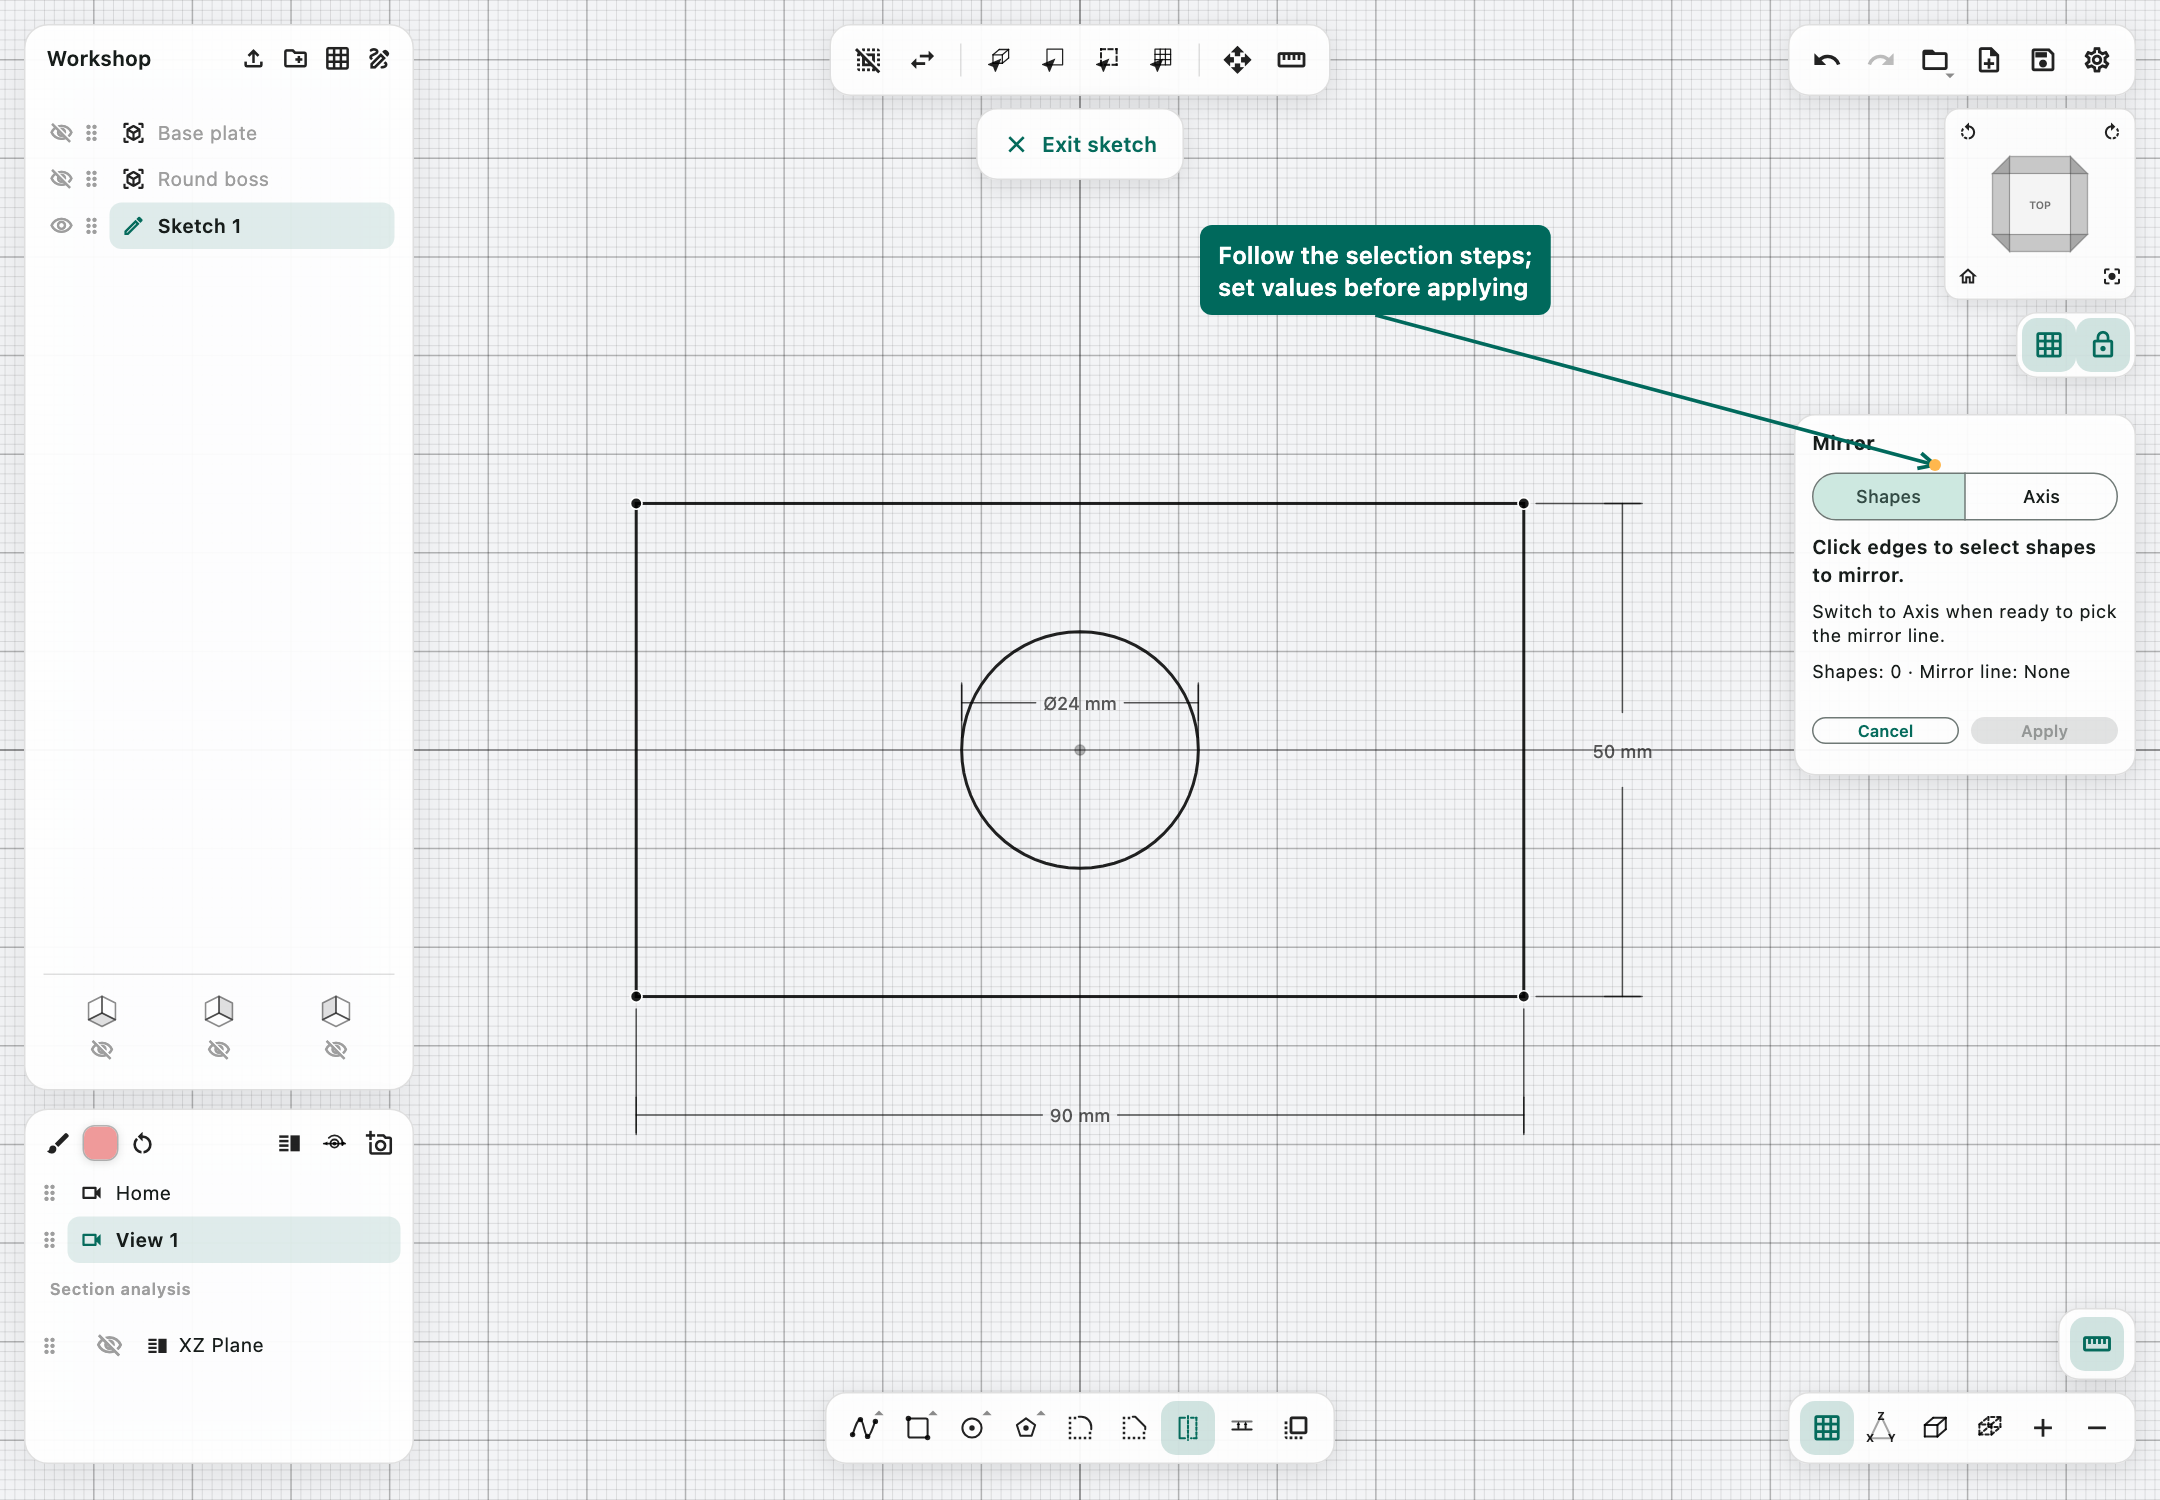The height and width of the screenshot is (1500, 2160).
Task: Click the paintbrush appearance icon
Action: point(58,1143)
